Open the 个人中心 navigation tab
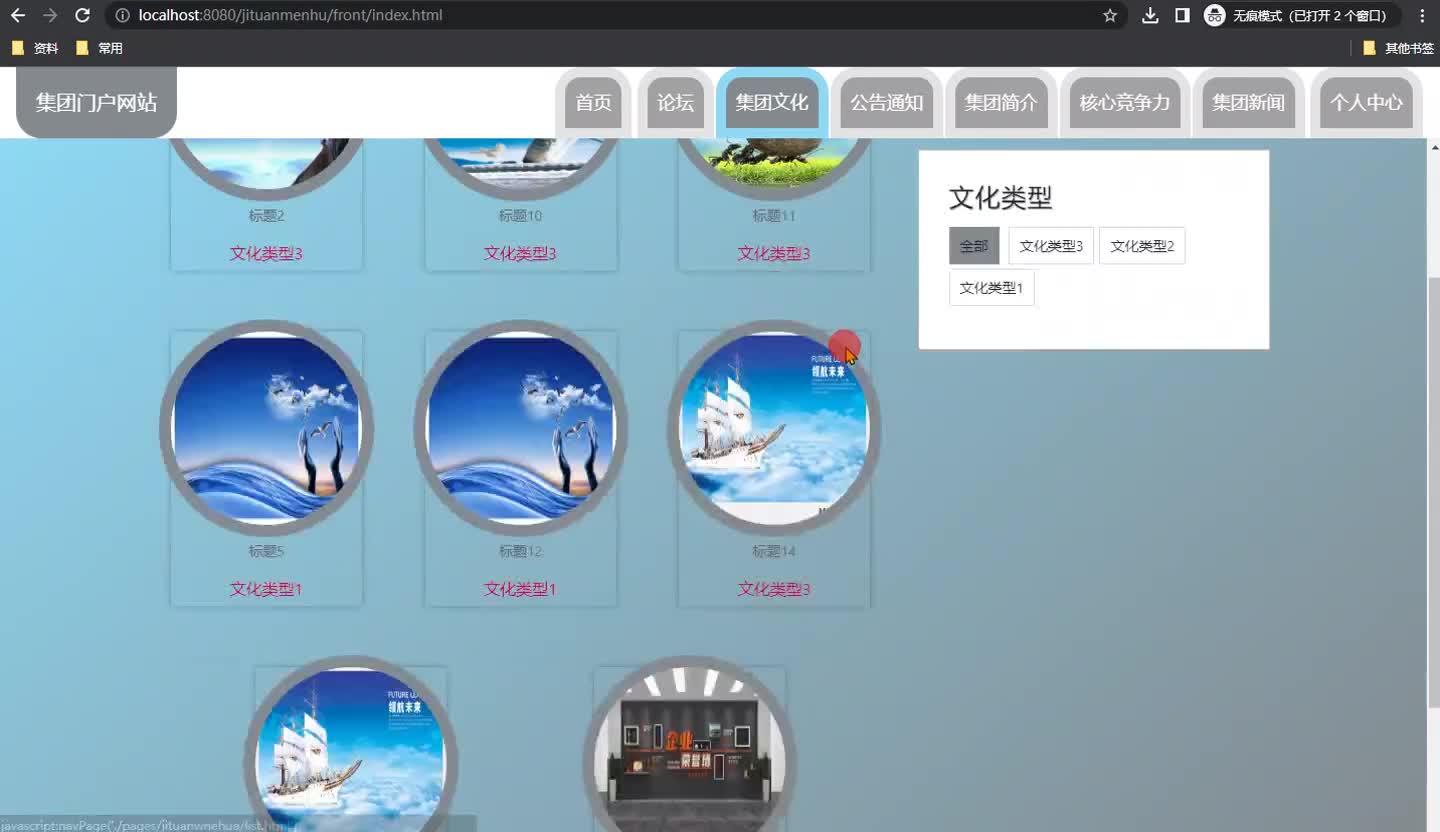 pos(1366,102)
